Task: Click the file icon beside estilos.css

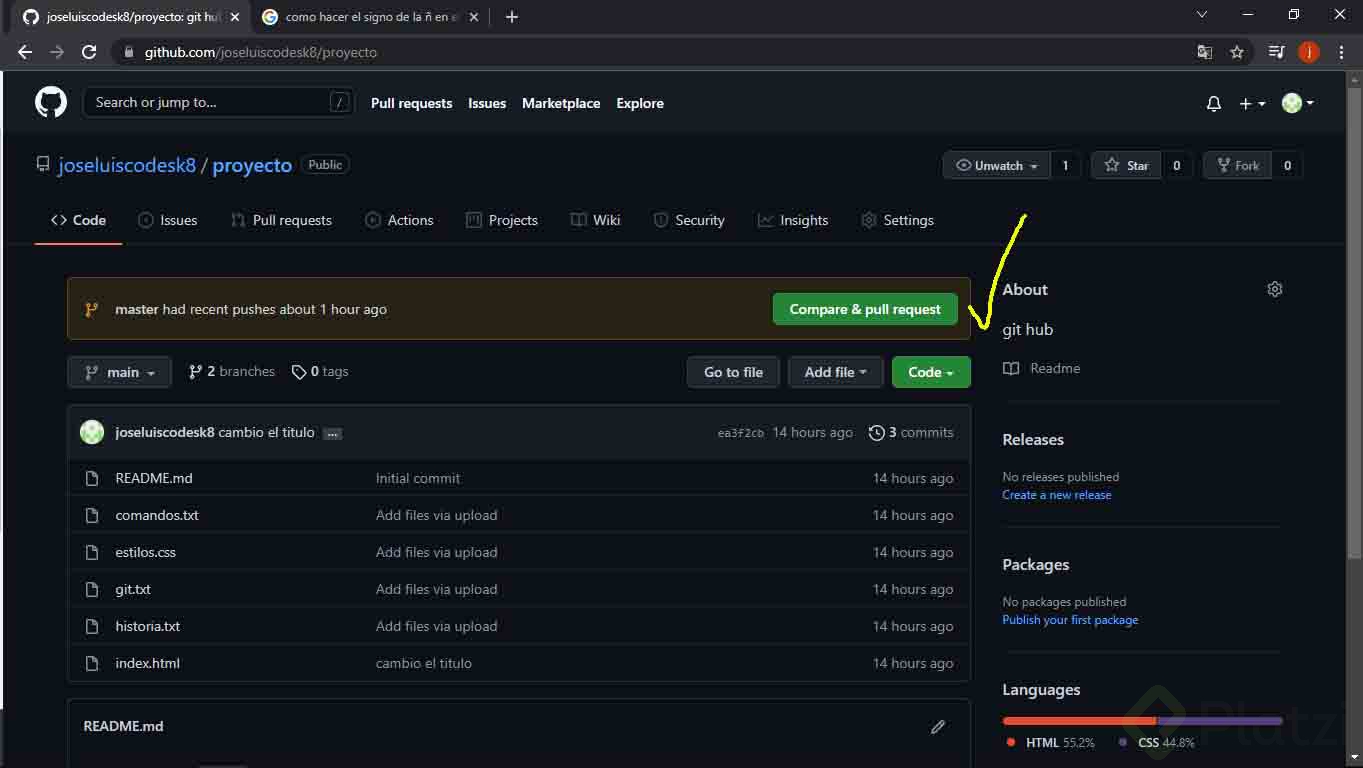Action: coord(92,552)
